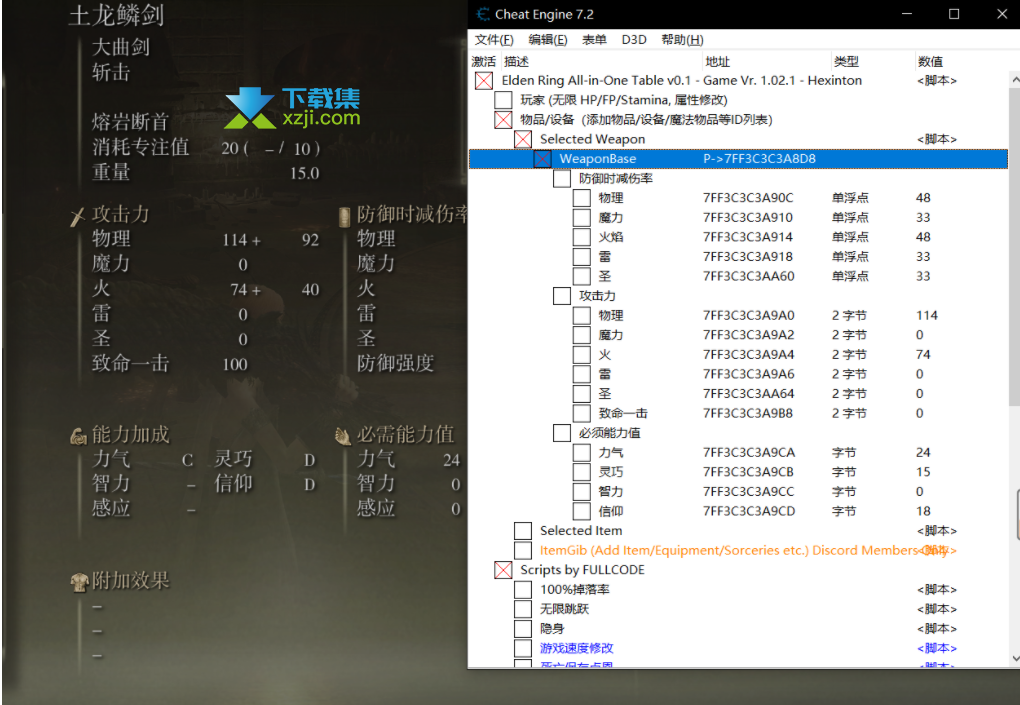Freeze the 魔力 7FF3C3C3A910 entry
The height and width of the screenshot is (705, 1020).
point(582,217)
